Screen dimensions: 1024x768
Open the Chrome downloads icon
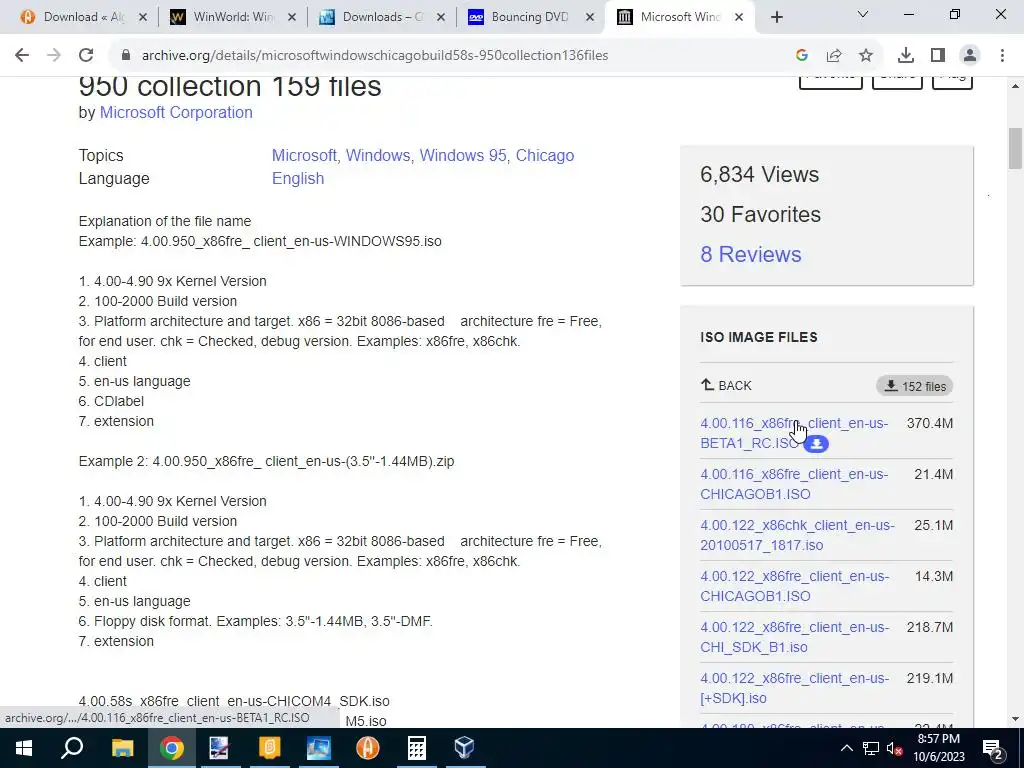pyautogui.click(x=906, y=56)
